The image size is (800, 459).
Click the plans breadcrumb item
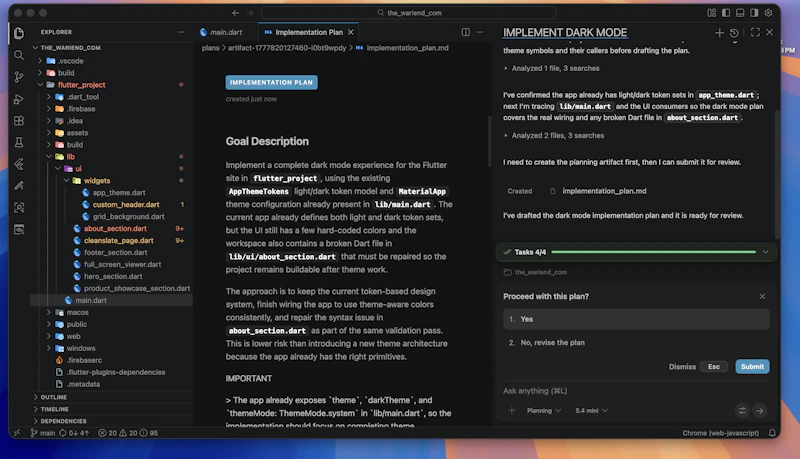210,48
